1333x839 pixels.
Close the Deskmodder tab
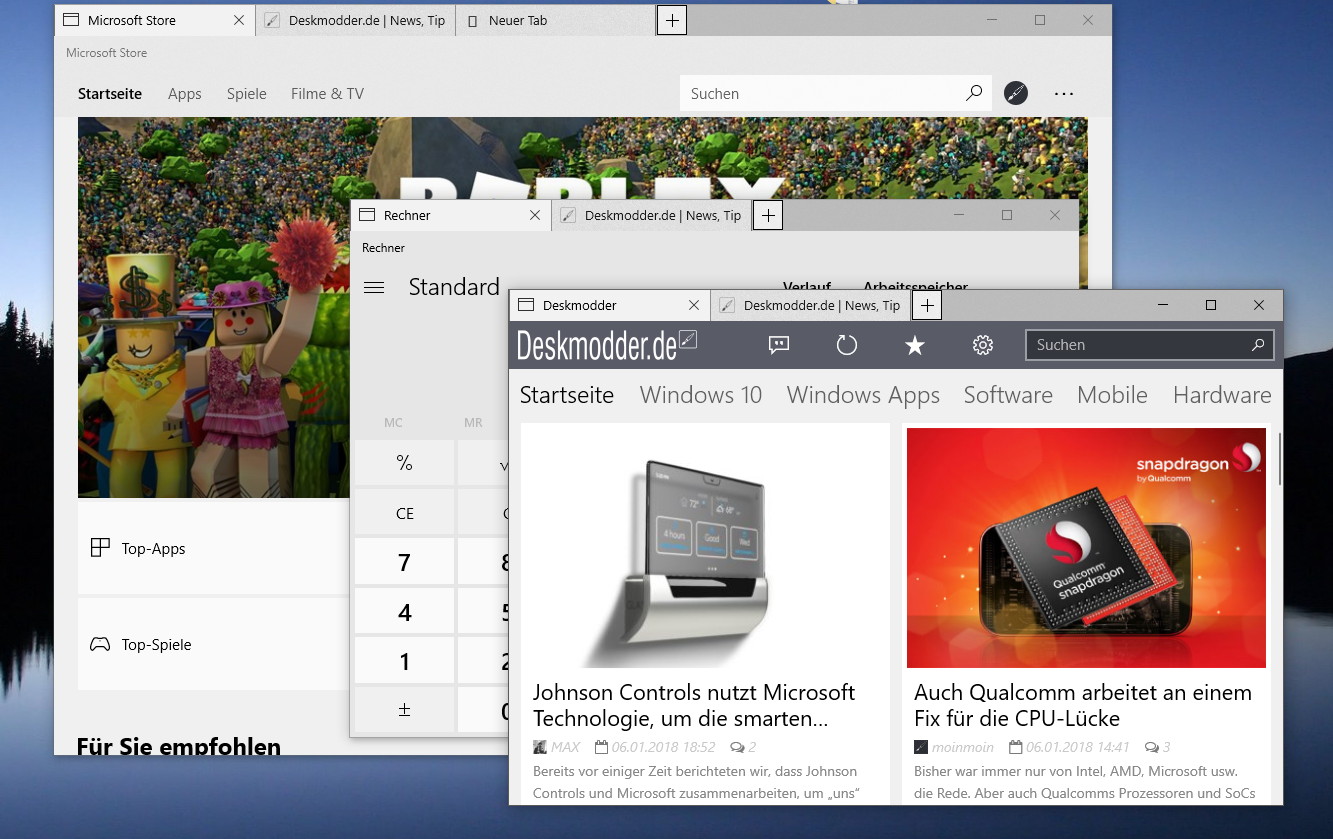click(695, 305)
